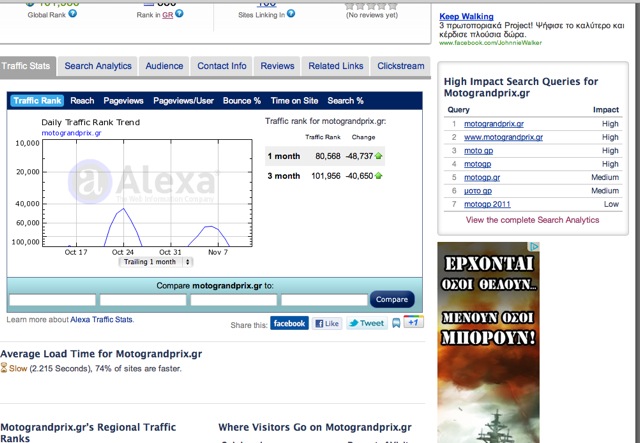Select the Reach chart tab
Image resolution: width=640 pixels, height=443 pixels.
[x=82, y=100]
